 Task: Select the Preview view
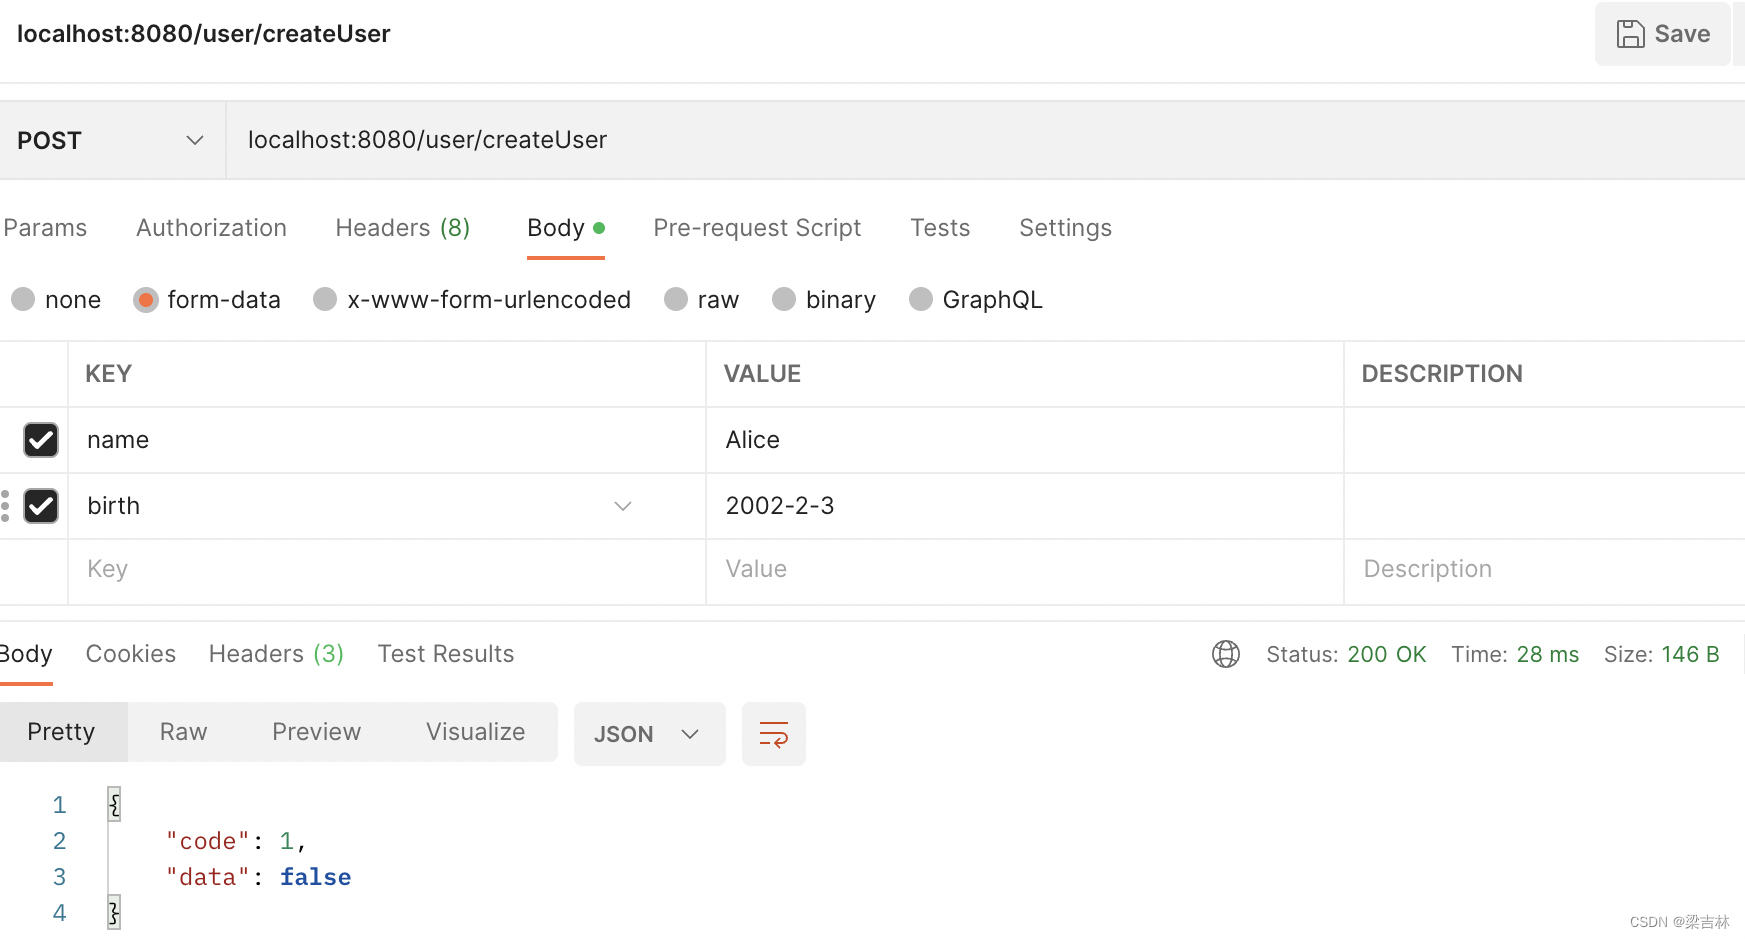click(x=316, y=732)
